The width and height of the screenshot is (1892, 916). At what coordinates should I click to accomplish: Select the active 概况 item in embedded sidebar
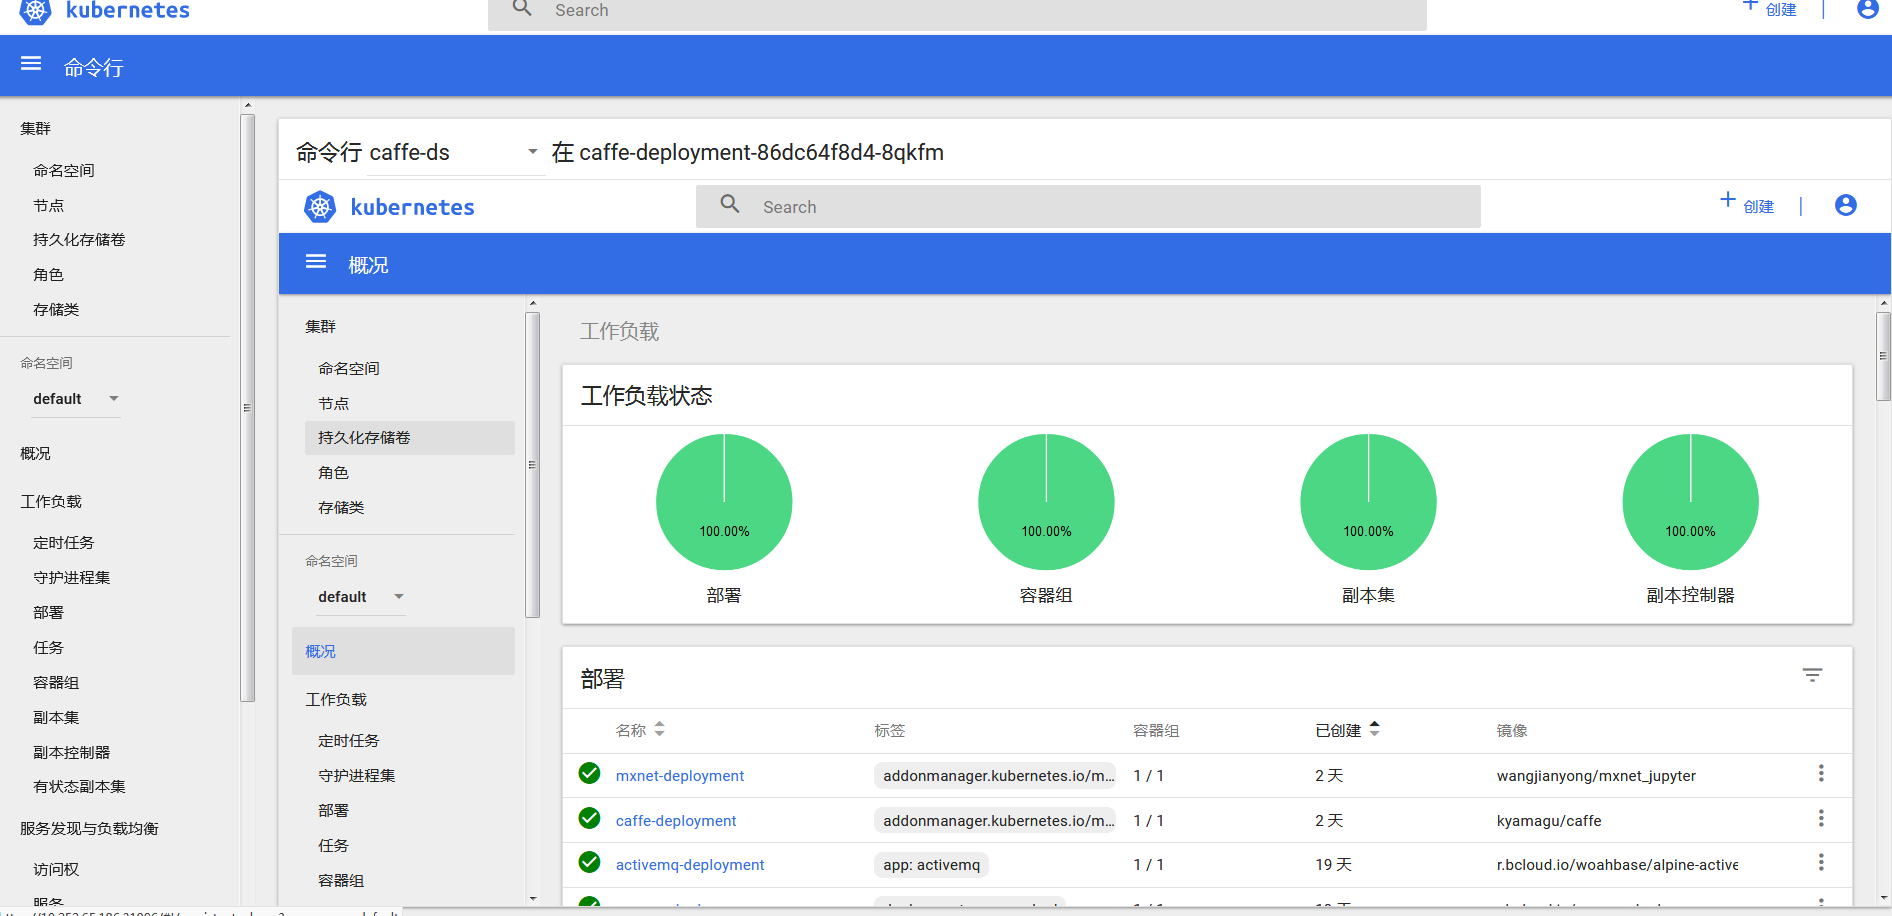click(403, 651)
